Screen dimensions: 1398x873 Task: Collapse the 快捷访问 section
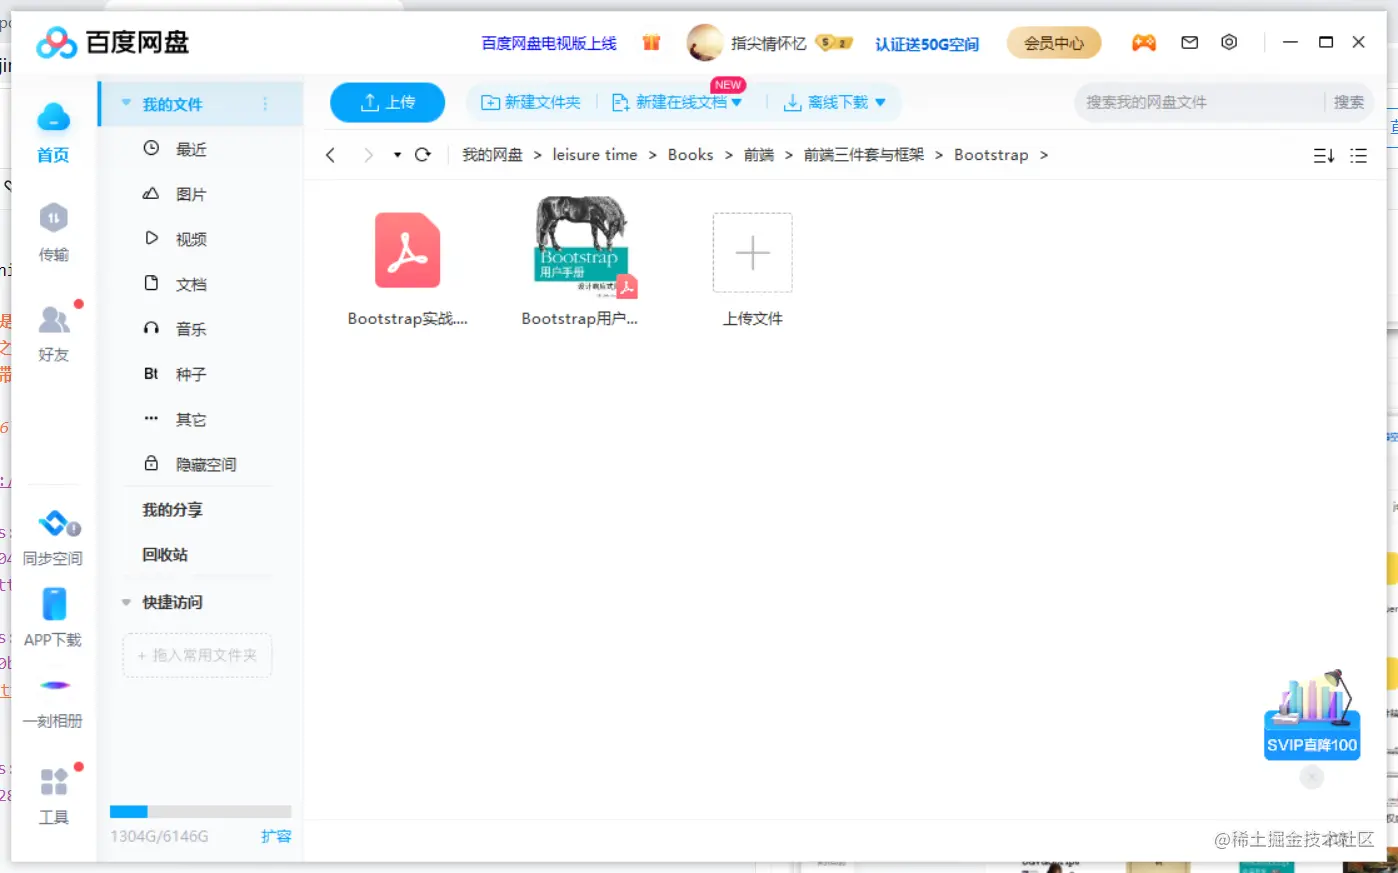(x=126, y=602)
